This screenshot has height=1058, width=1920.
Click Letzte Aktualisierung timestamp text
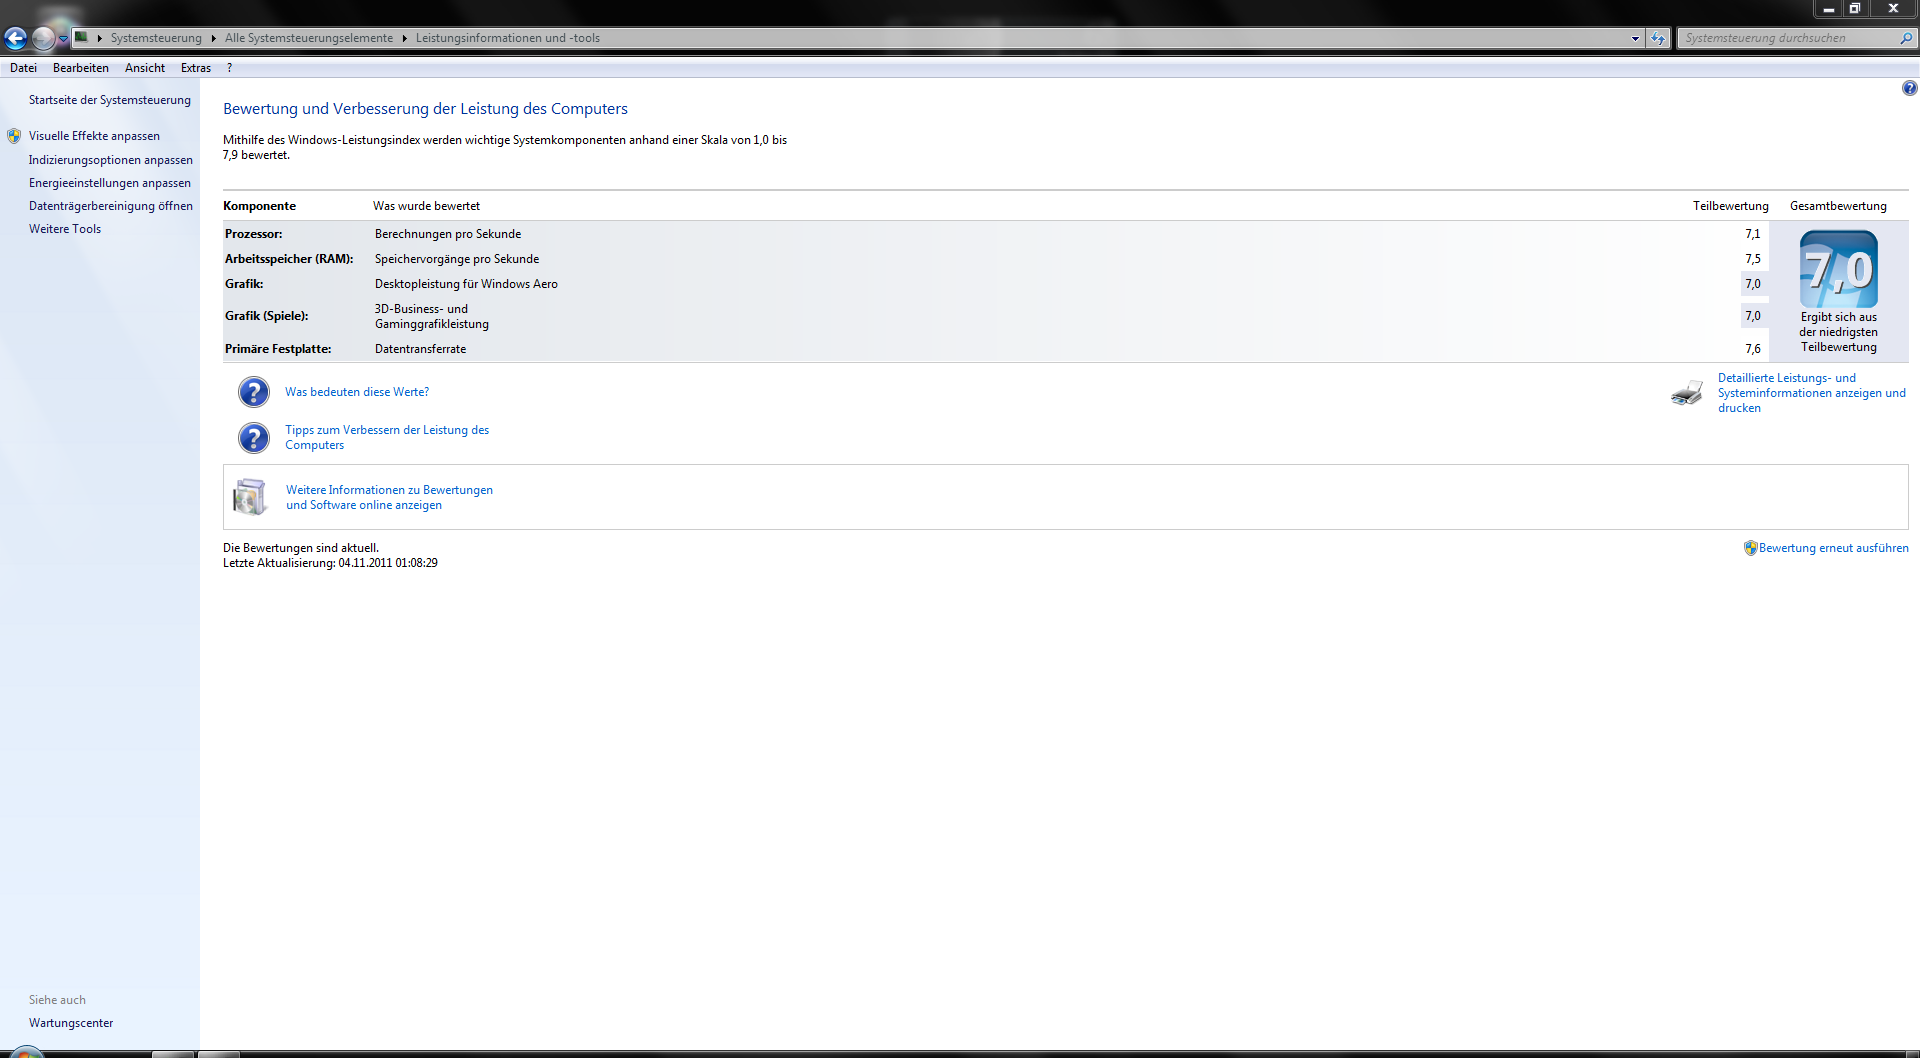coord(330,563)
